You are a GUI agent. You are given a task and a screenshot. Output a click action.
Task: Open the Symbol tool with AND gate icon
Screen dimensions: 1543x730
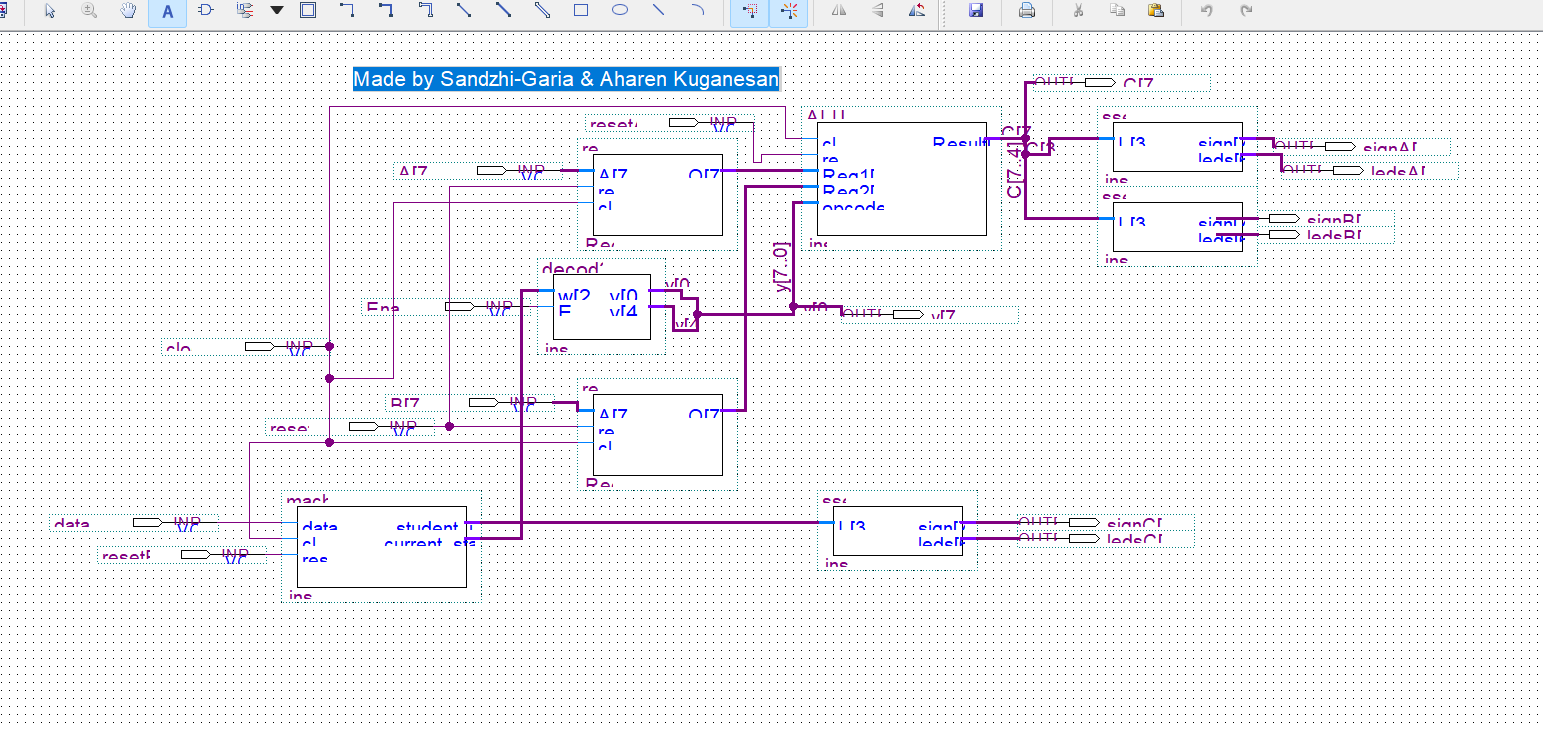206,11
